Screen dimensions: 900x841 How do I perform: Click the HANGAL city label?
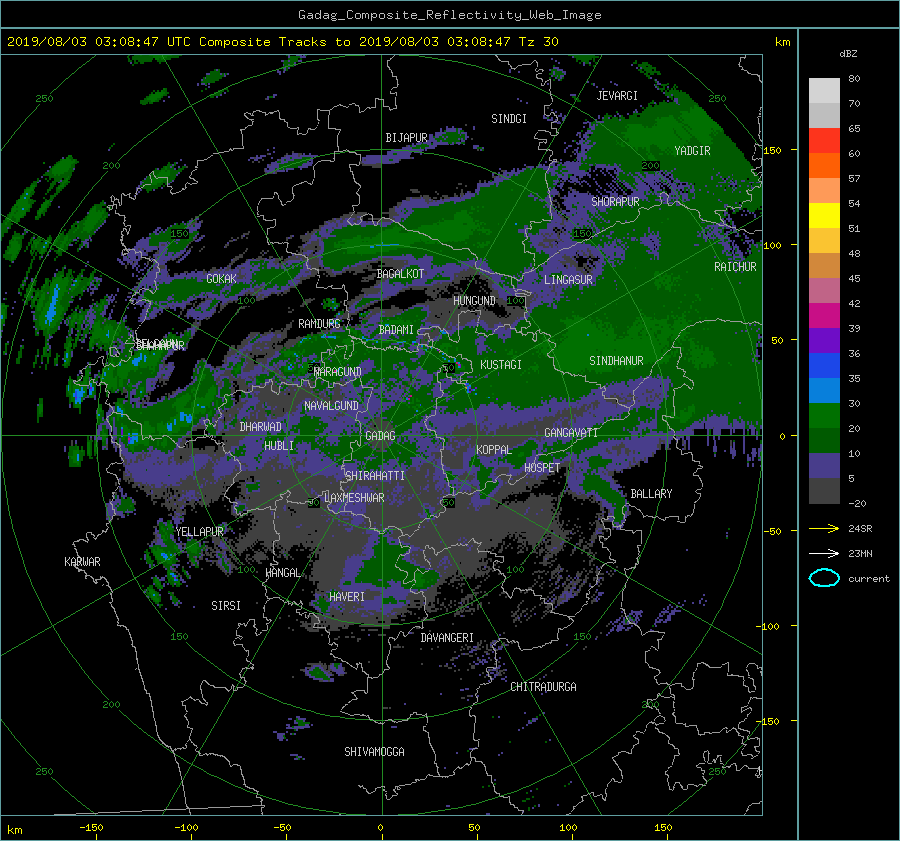coord(282,573)
